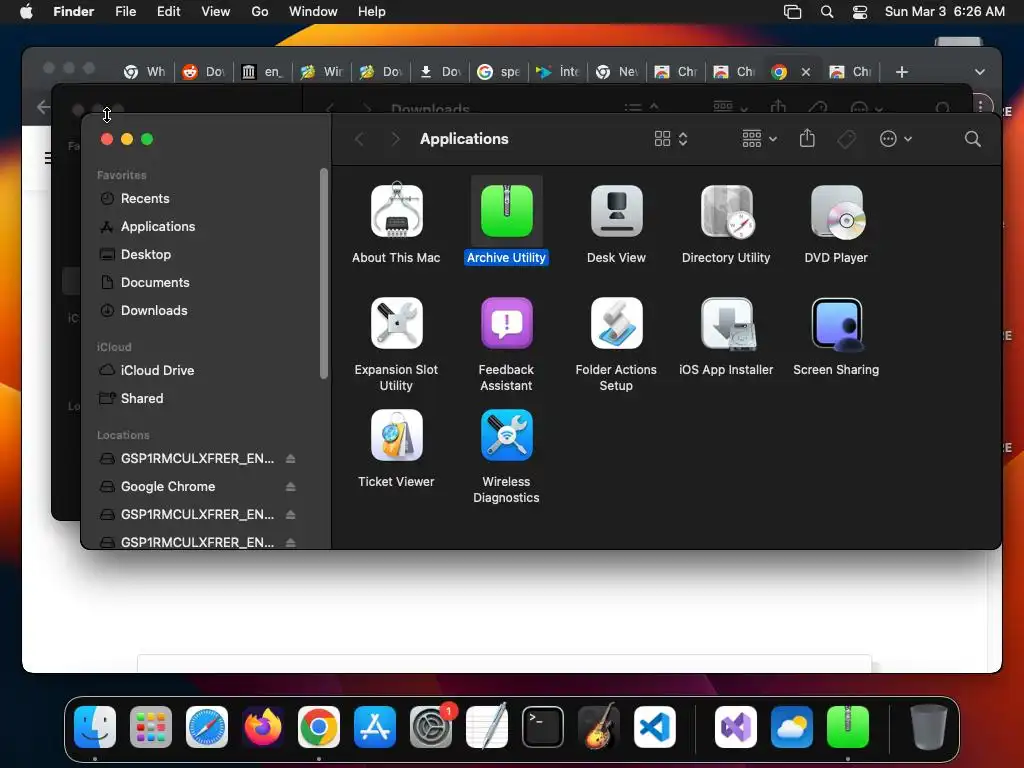Select the iOS App Installer icon
Screen dimensions: 1024x768
pos(727,323)
